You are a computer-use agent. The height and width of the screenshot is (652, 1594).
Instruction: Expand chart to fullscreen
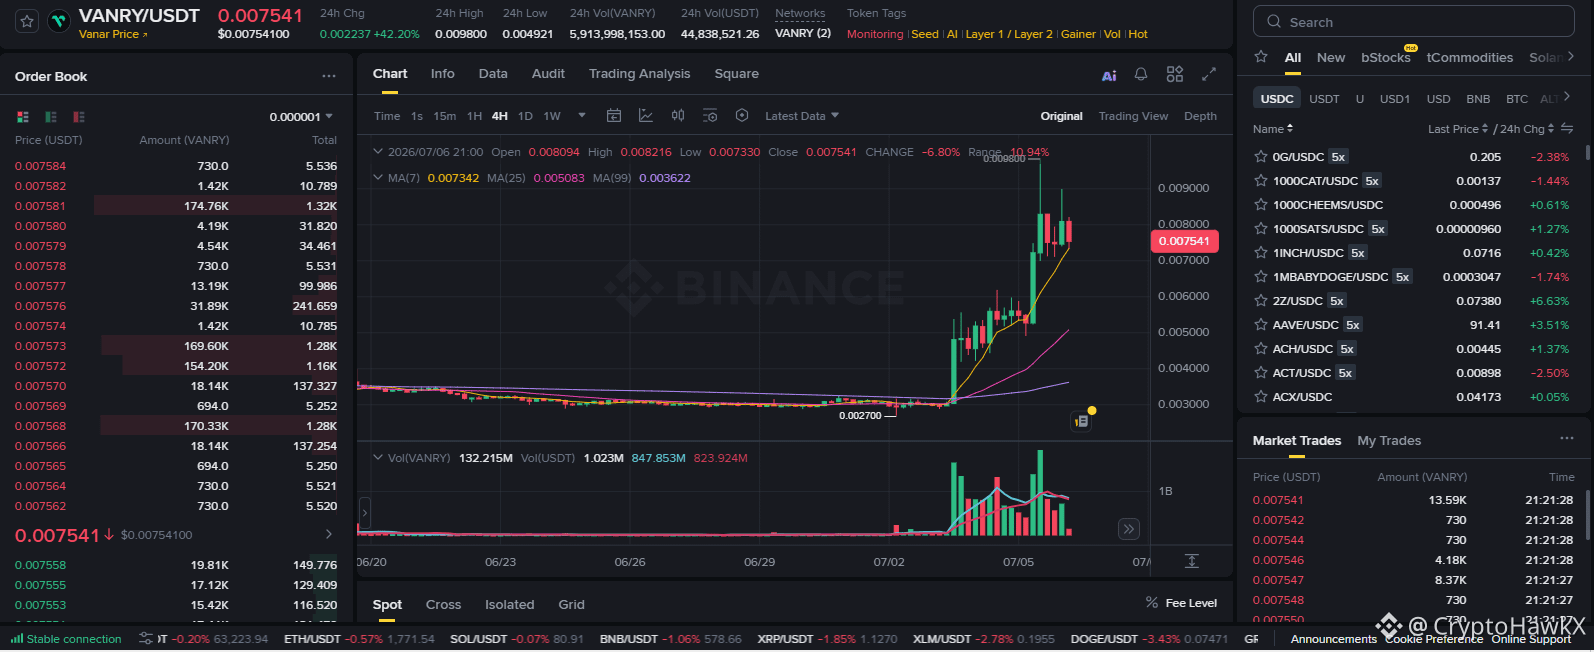click(x=1209, y=74)
